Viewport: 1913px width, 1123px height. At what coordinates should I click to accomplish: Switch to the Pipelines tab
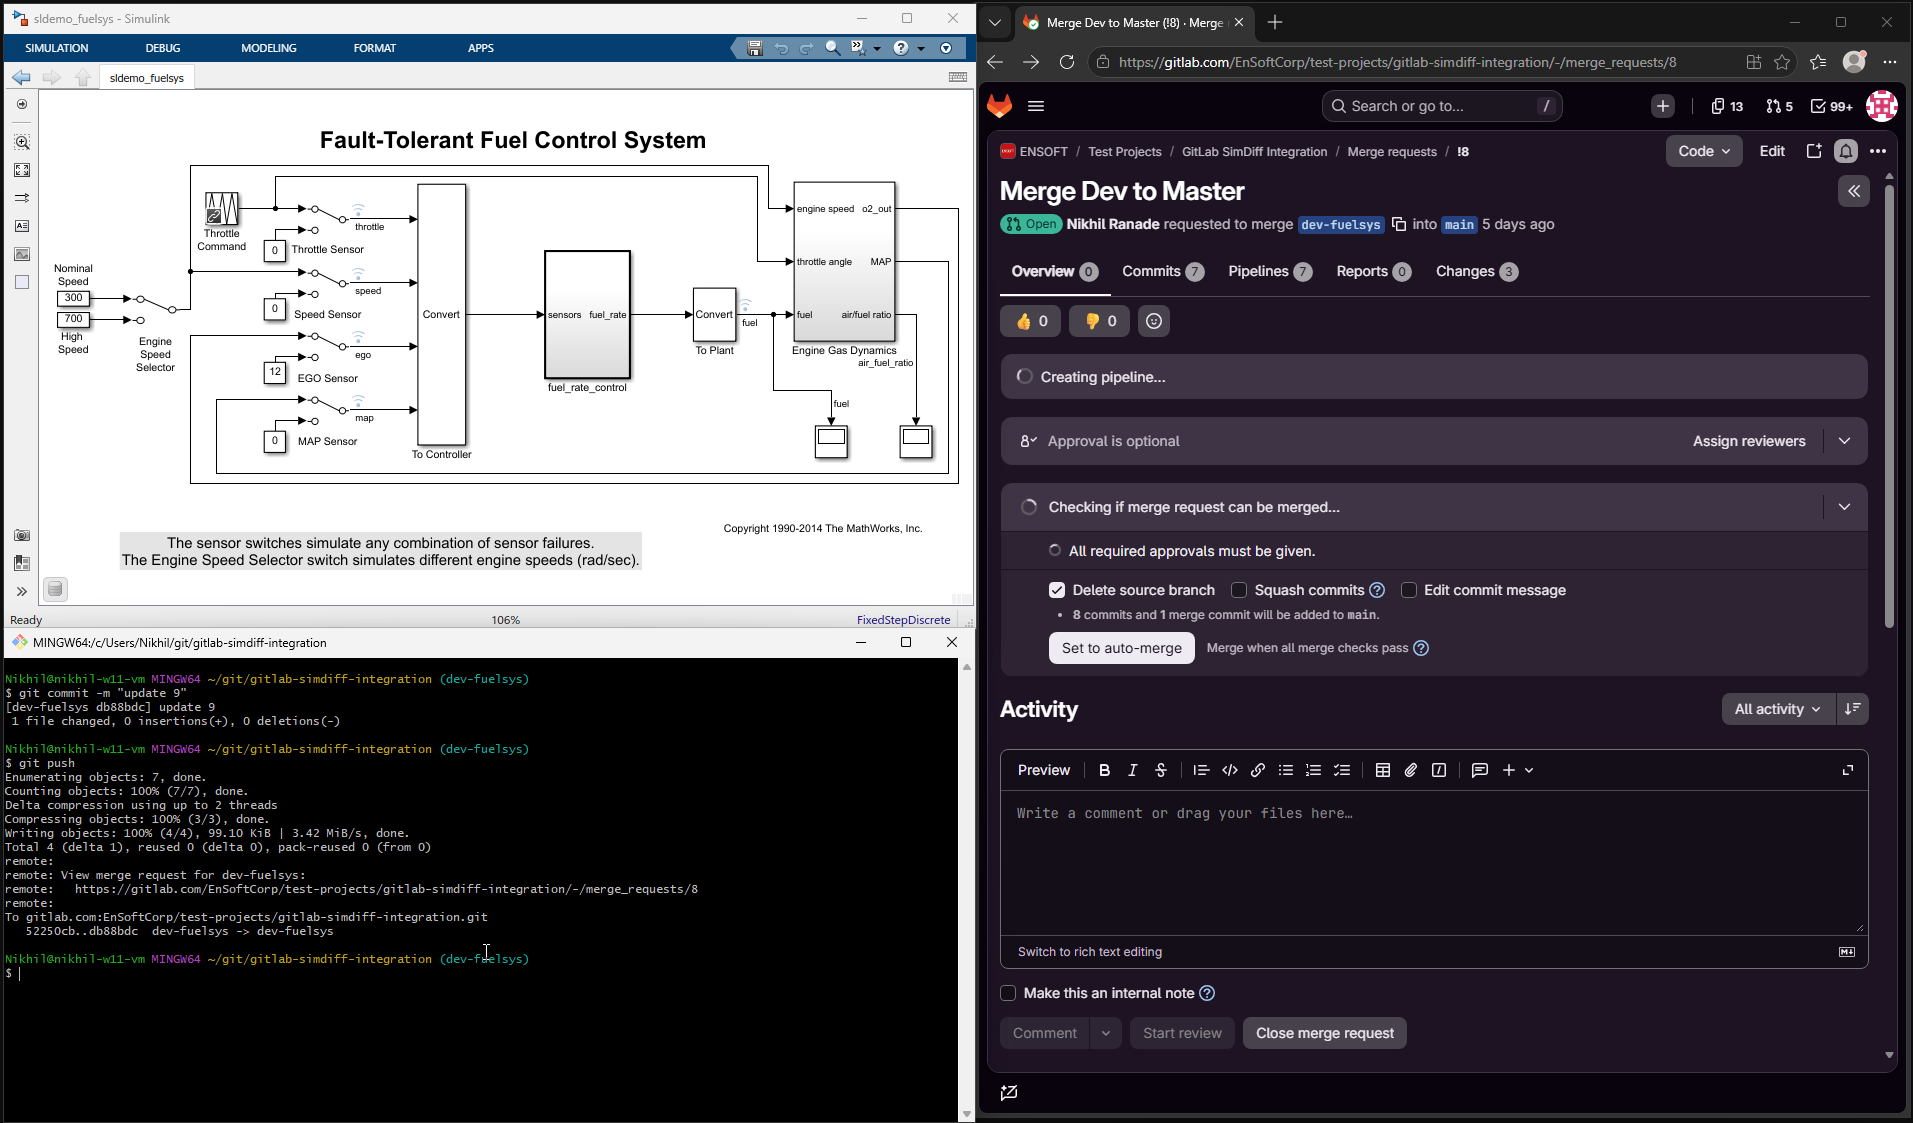point(1270,271)
